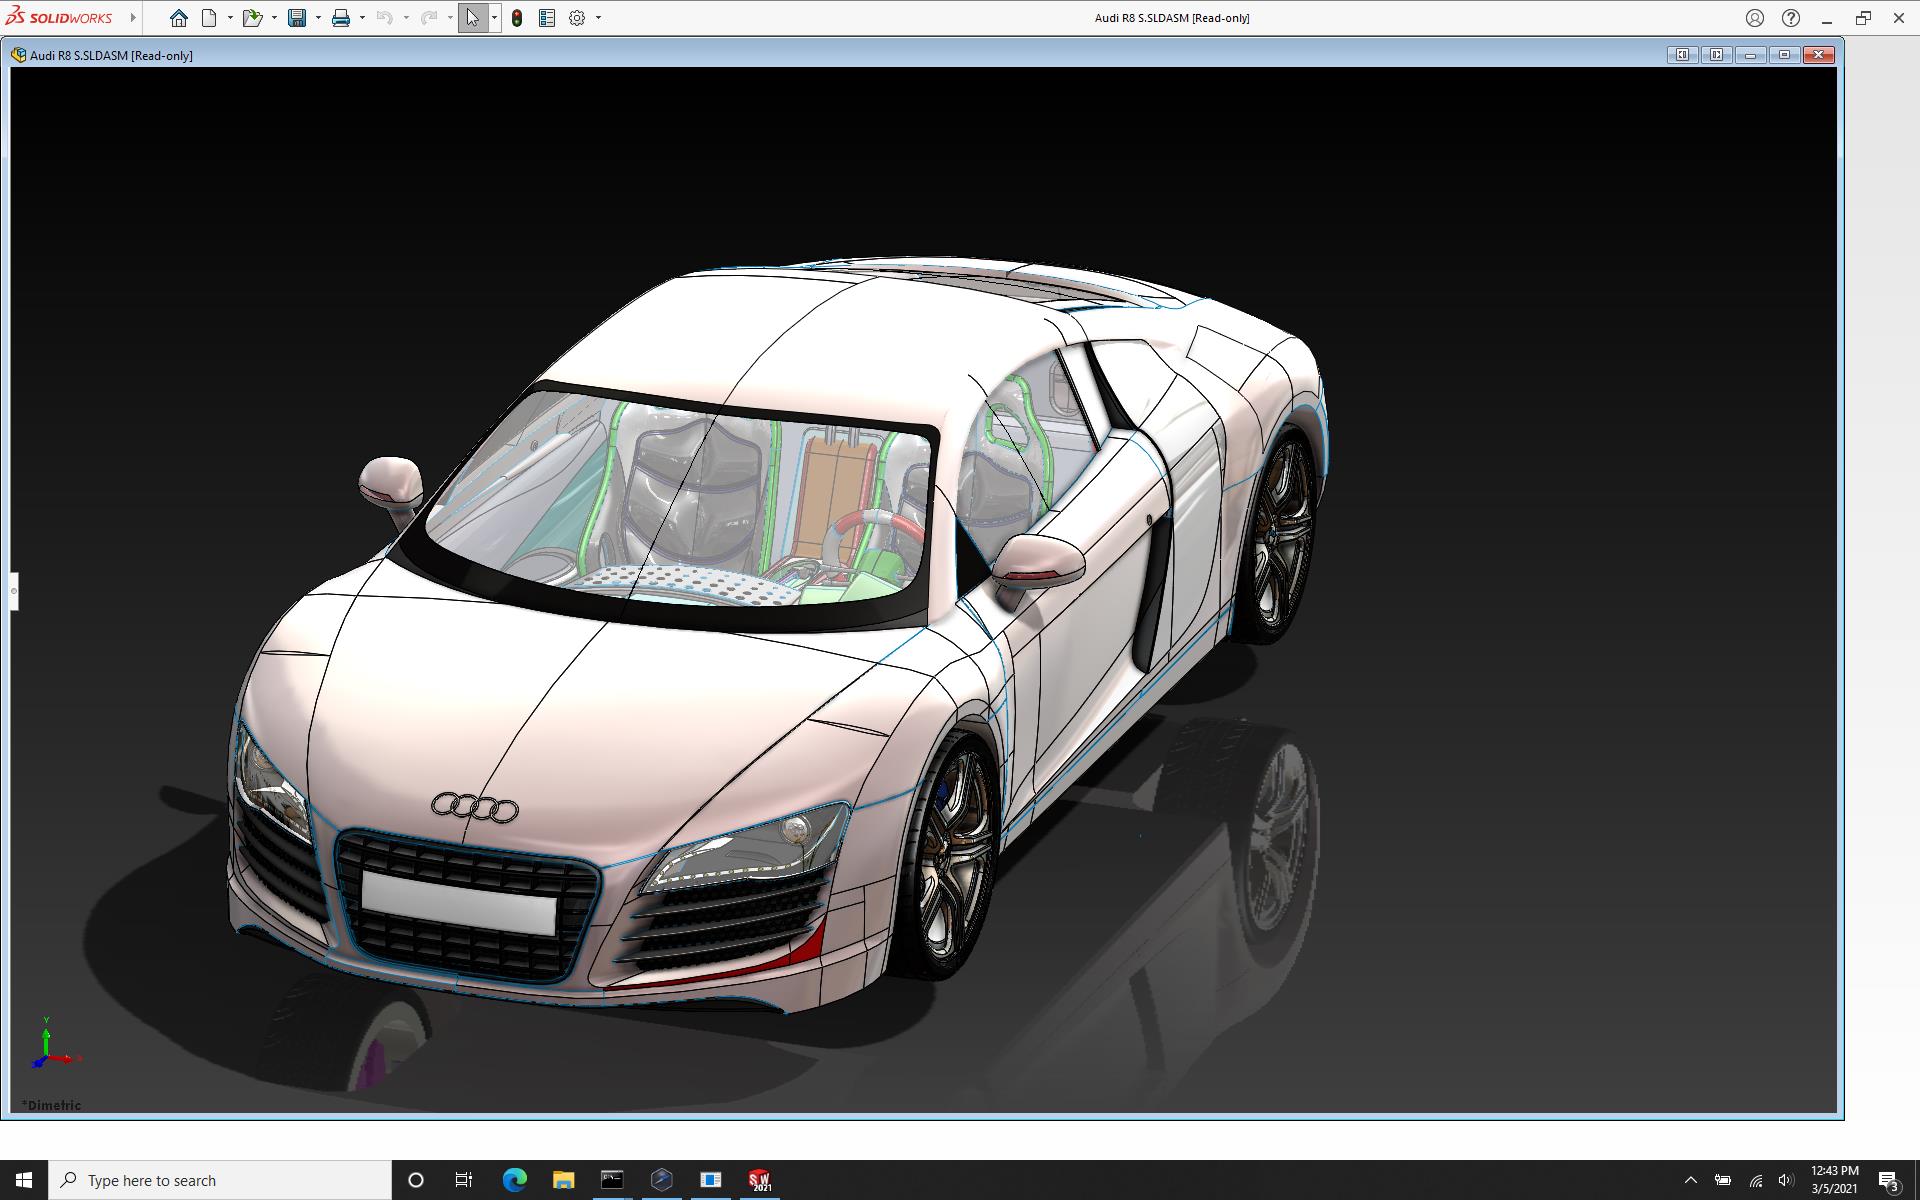1920x1200 pixels.
Task: Open SOLIDWORKS 2021 from the taskbar
Action: [760, 1180]
